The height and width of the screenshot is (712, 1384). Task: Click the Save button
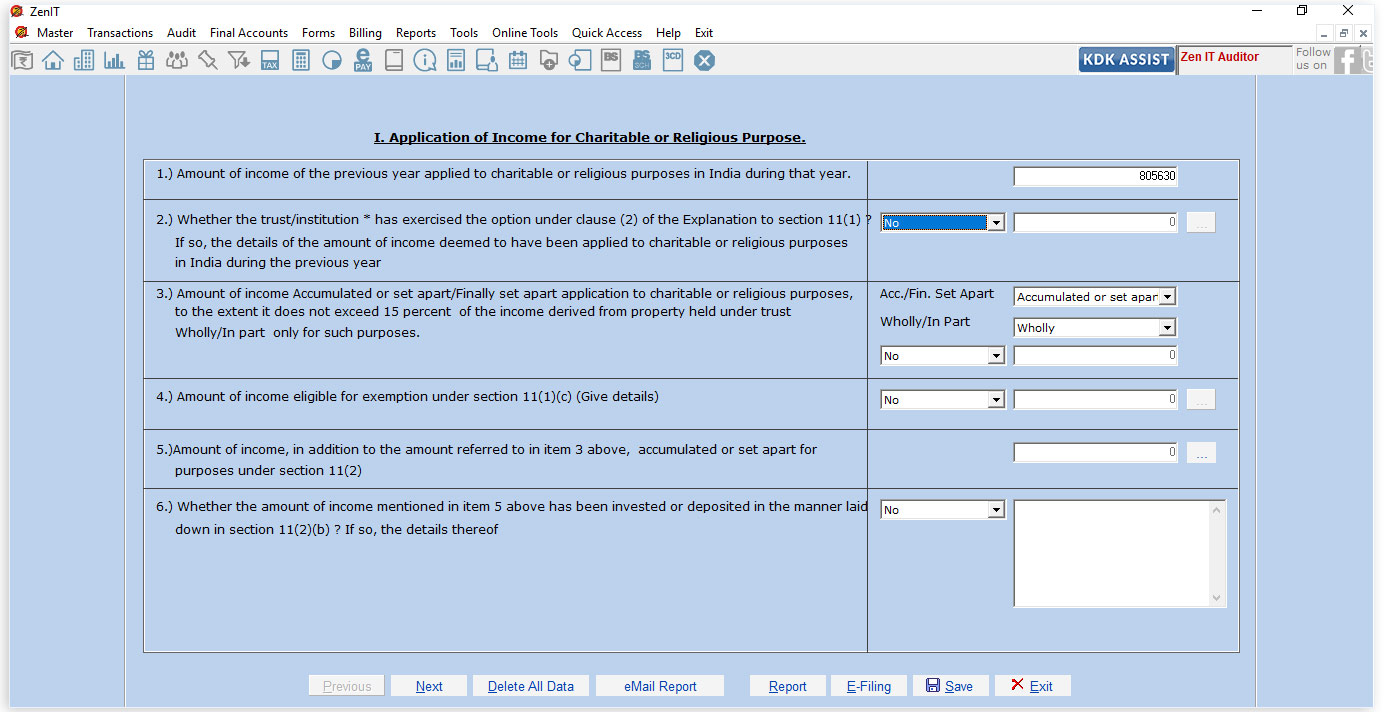(950, 686)
